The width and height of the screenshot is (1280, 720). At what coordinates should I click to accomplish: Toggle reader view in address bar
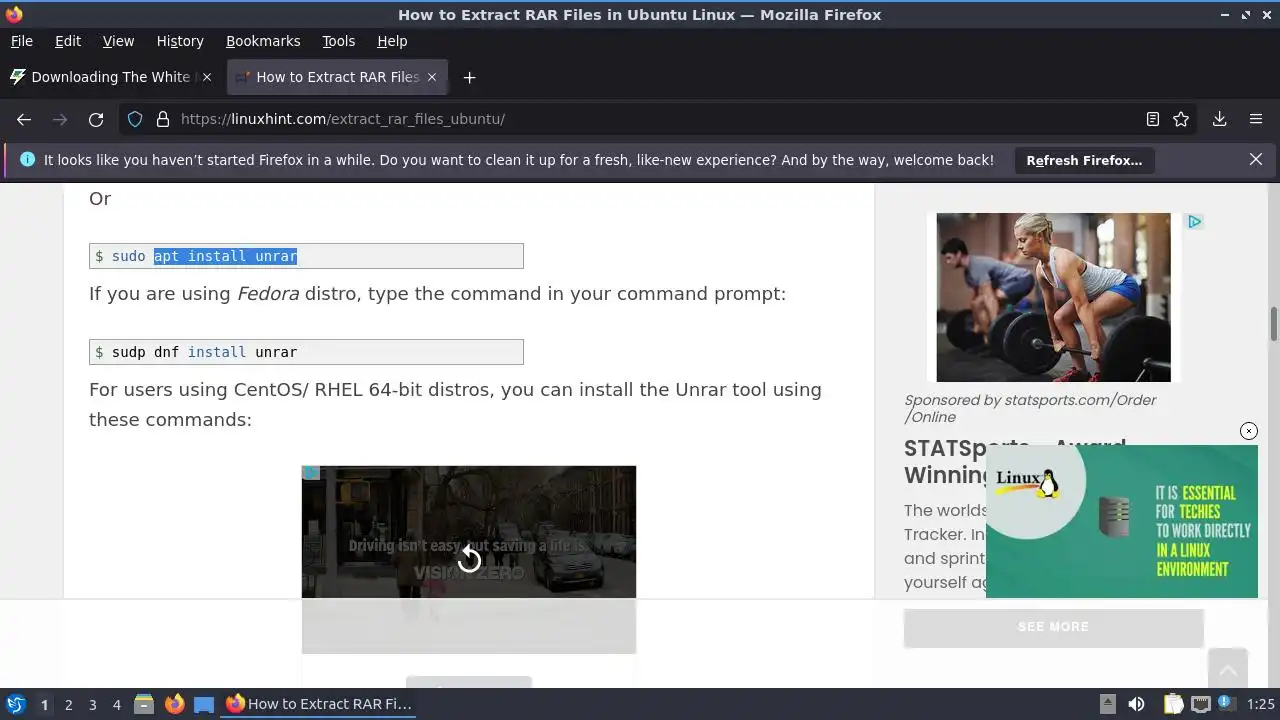1152,119
